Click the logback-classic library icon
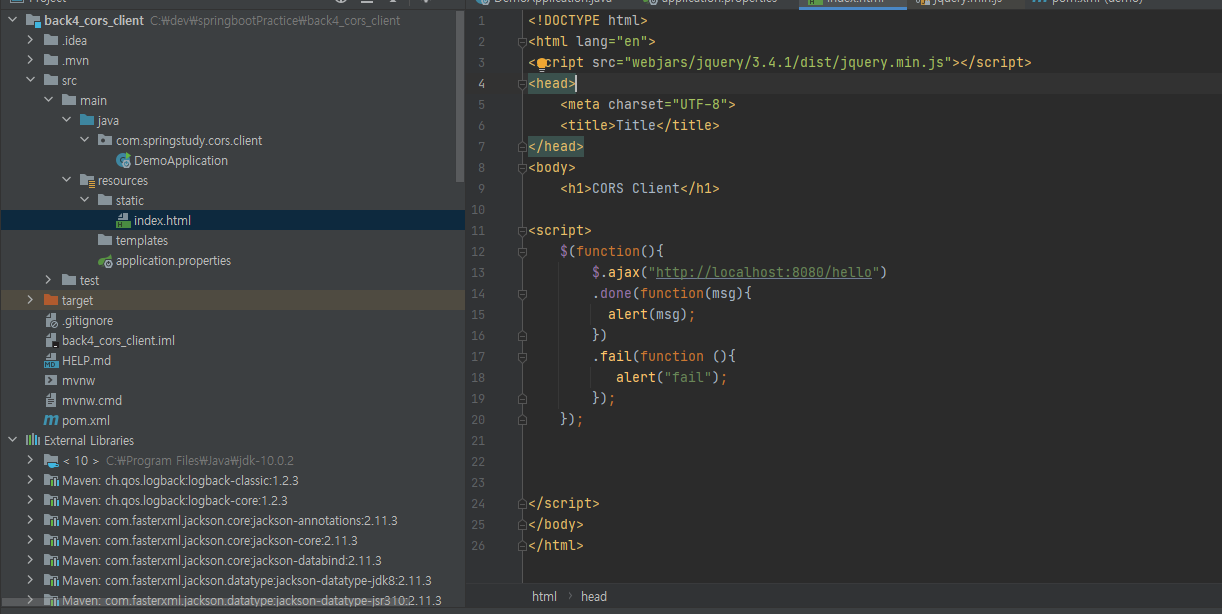1222x614 pixels. [x=51, y=480]
